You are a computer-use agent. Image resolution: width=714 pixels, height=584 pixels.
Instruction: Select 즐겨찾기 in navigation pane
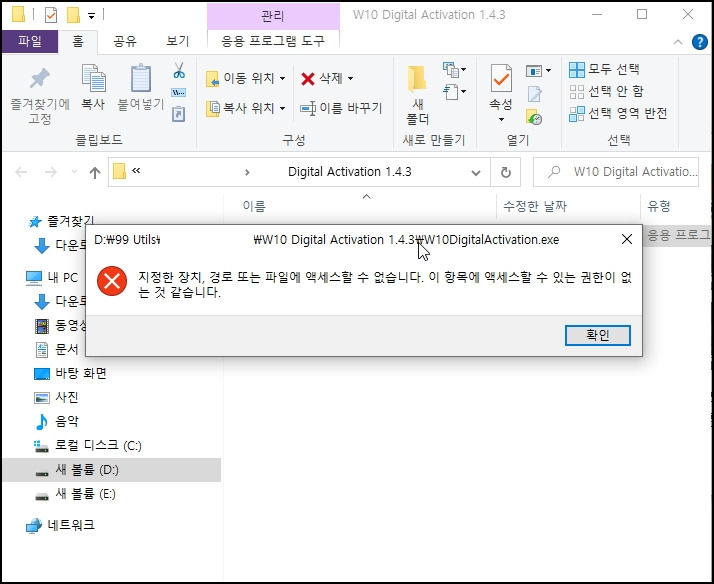click(61, 222)
